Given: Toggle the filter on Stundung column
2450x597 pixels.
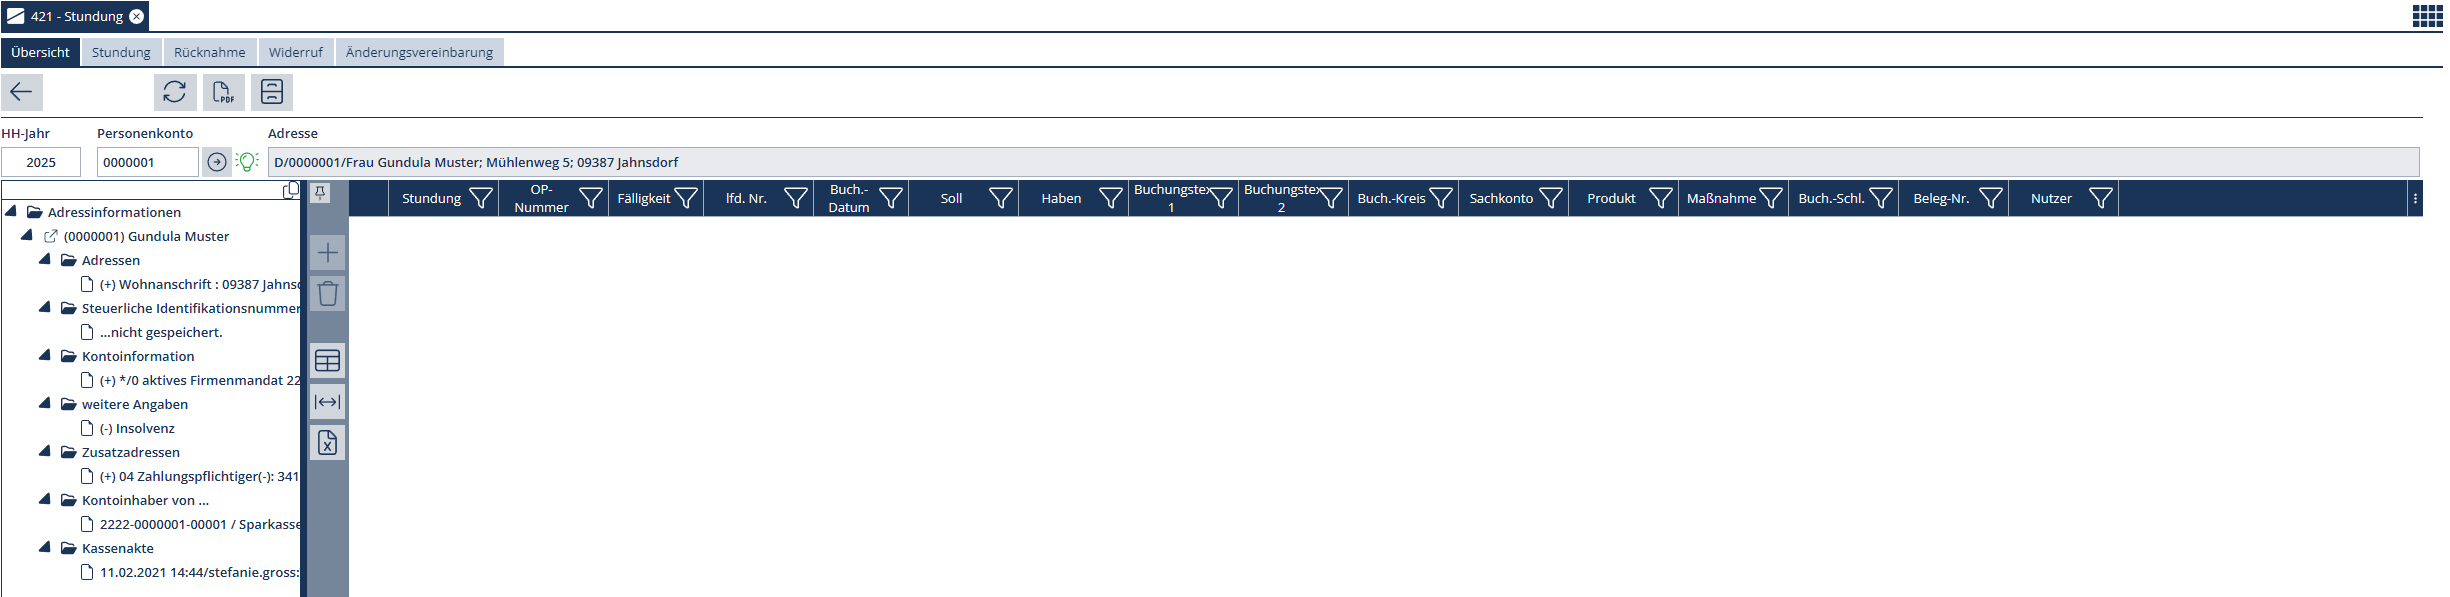Looking at the screenshot, I should click(x=481, y=199).
